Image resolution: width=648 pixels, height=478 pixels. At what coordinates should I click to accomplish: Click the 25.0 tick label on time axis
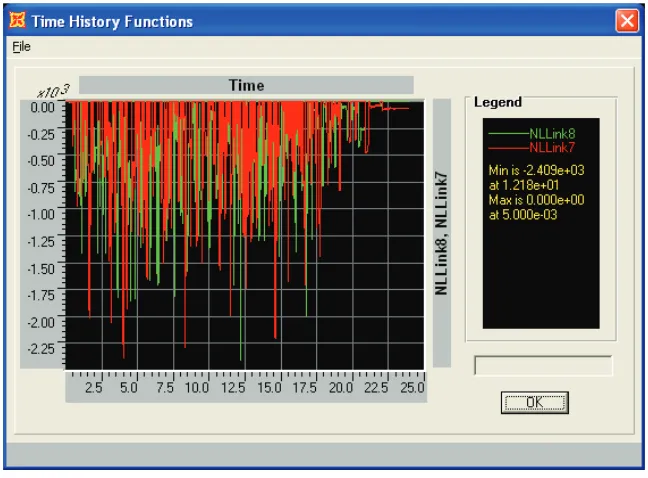tap(412, 388)
